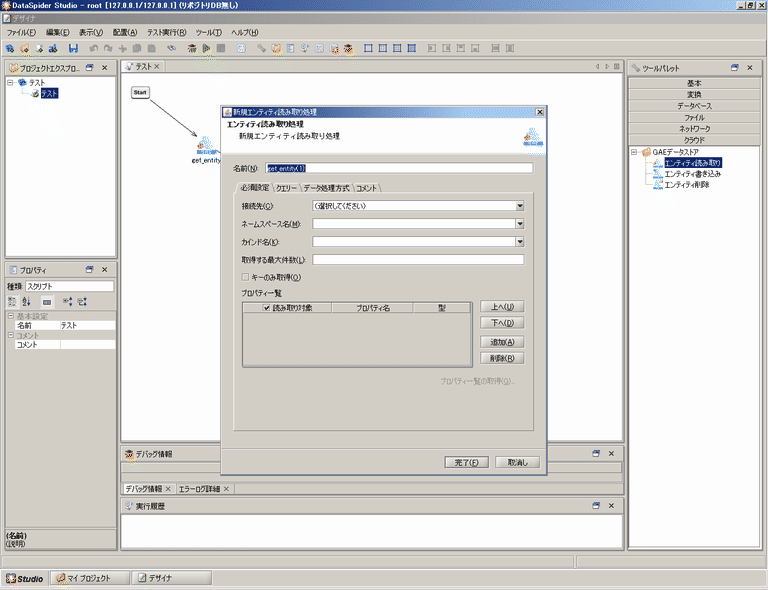Click the 上へ(U) button
Screen dimensions: 768x590
[502, 307]
